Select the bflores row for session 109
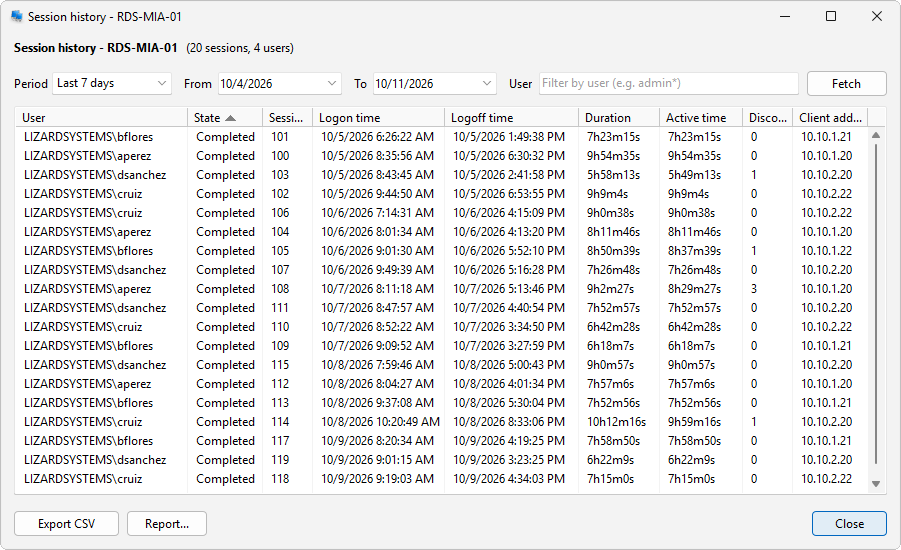The image size is (901, 550). 441,345
